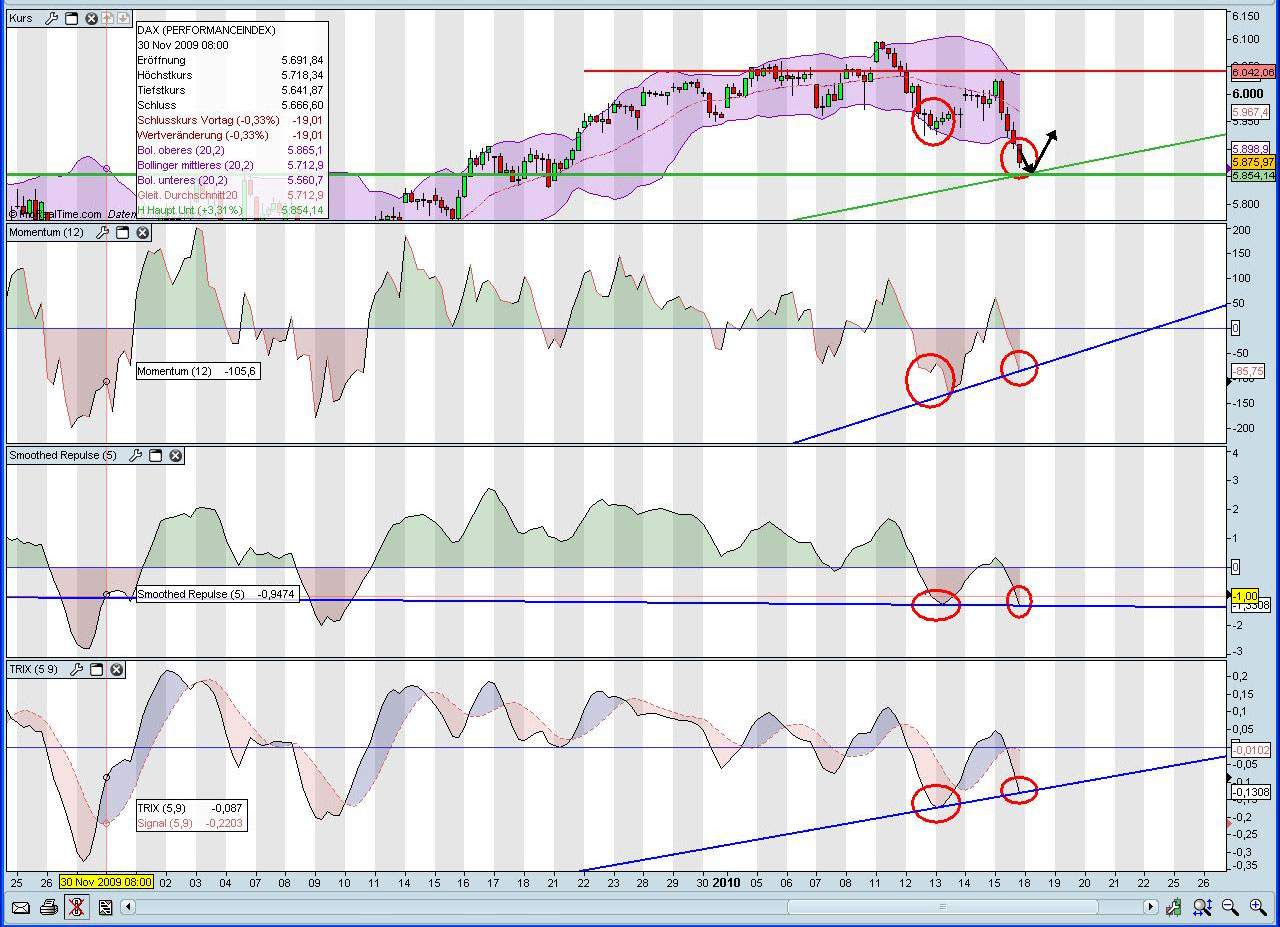Expand the Kurs panel upward

click(108, 18)
